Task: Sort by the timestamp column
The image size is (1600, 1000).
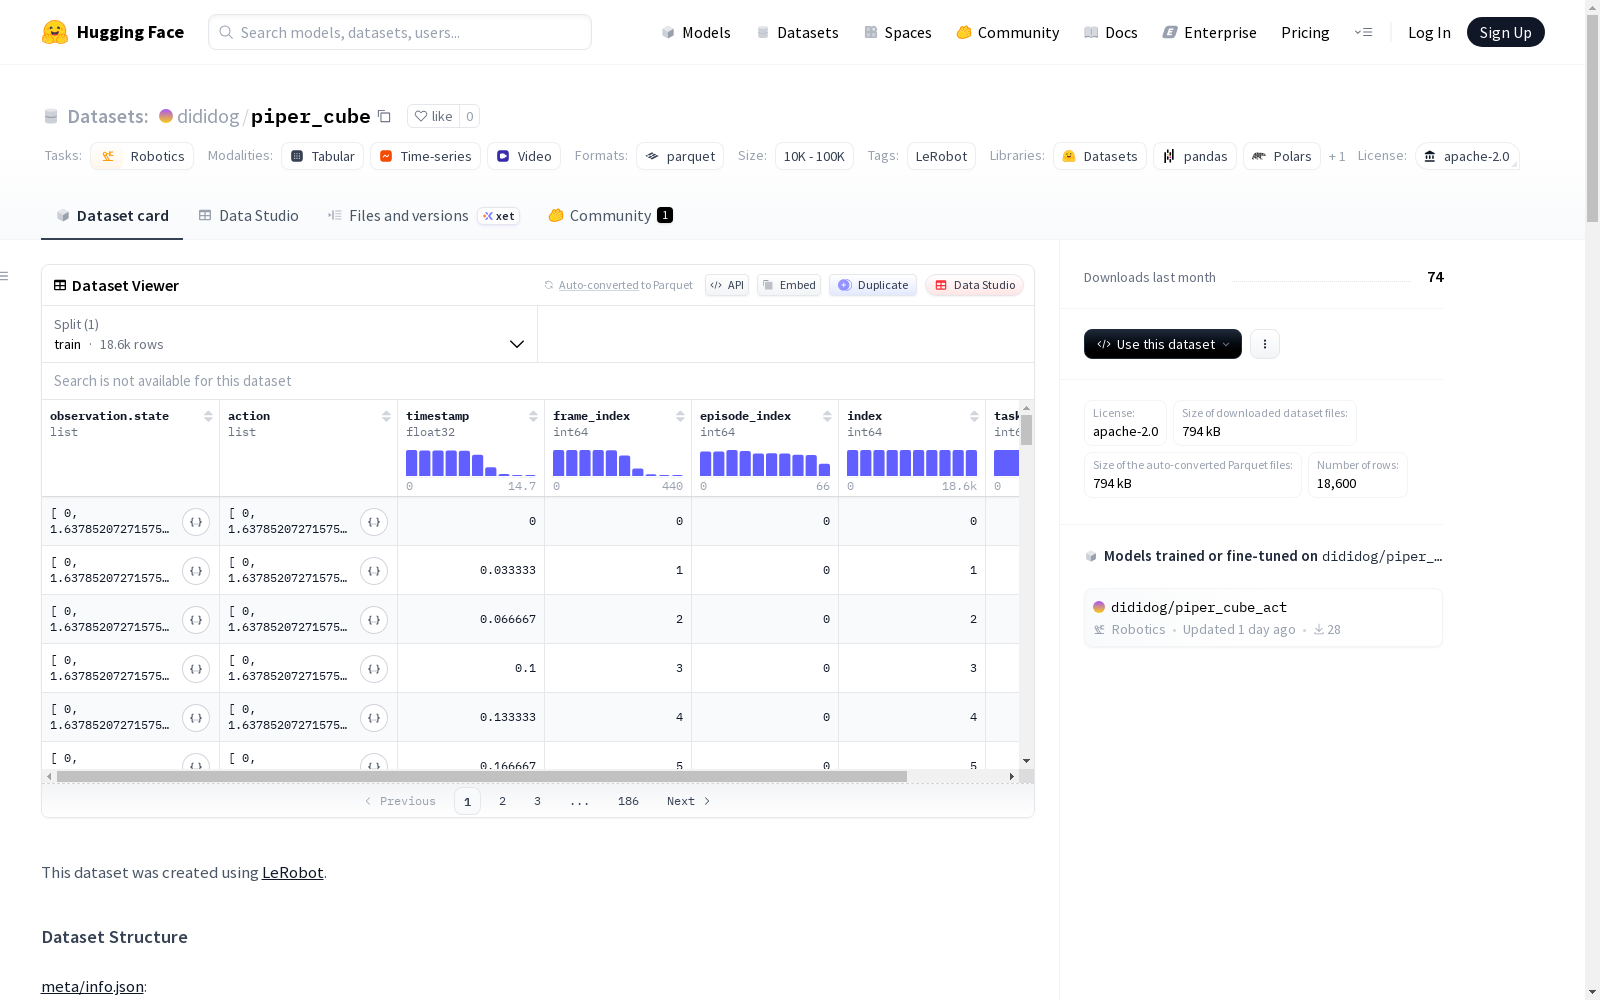Action: (533, 416)
